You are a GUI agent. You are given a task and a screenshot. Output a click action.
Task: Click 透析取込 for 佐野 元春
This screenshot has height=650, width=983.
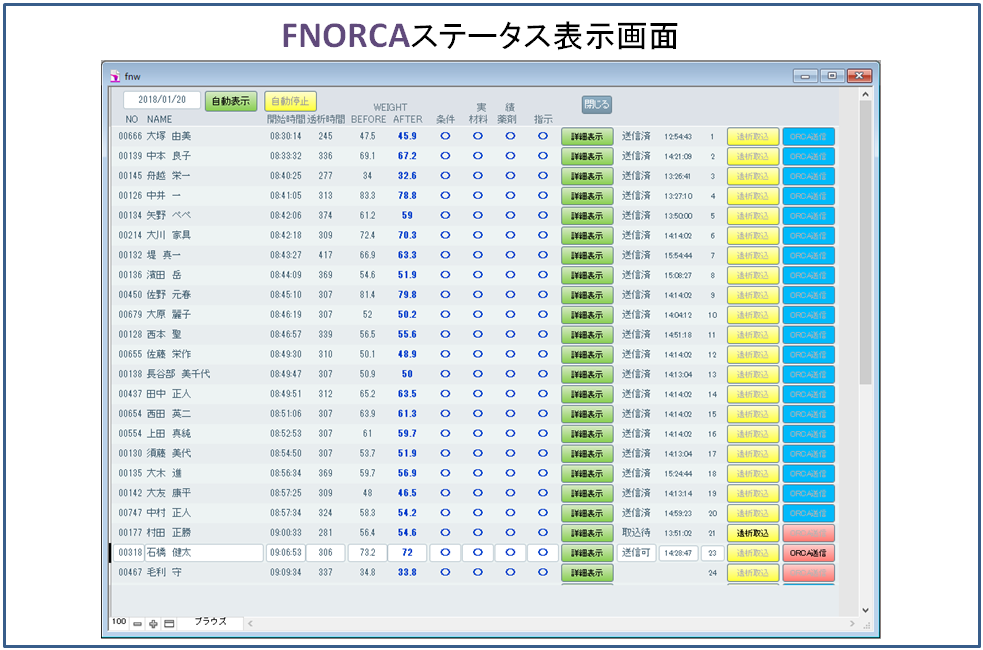(753, 295)
